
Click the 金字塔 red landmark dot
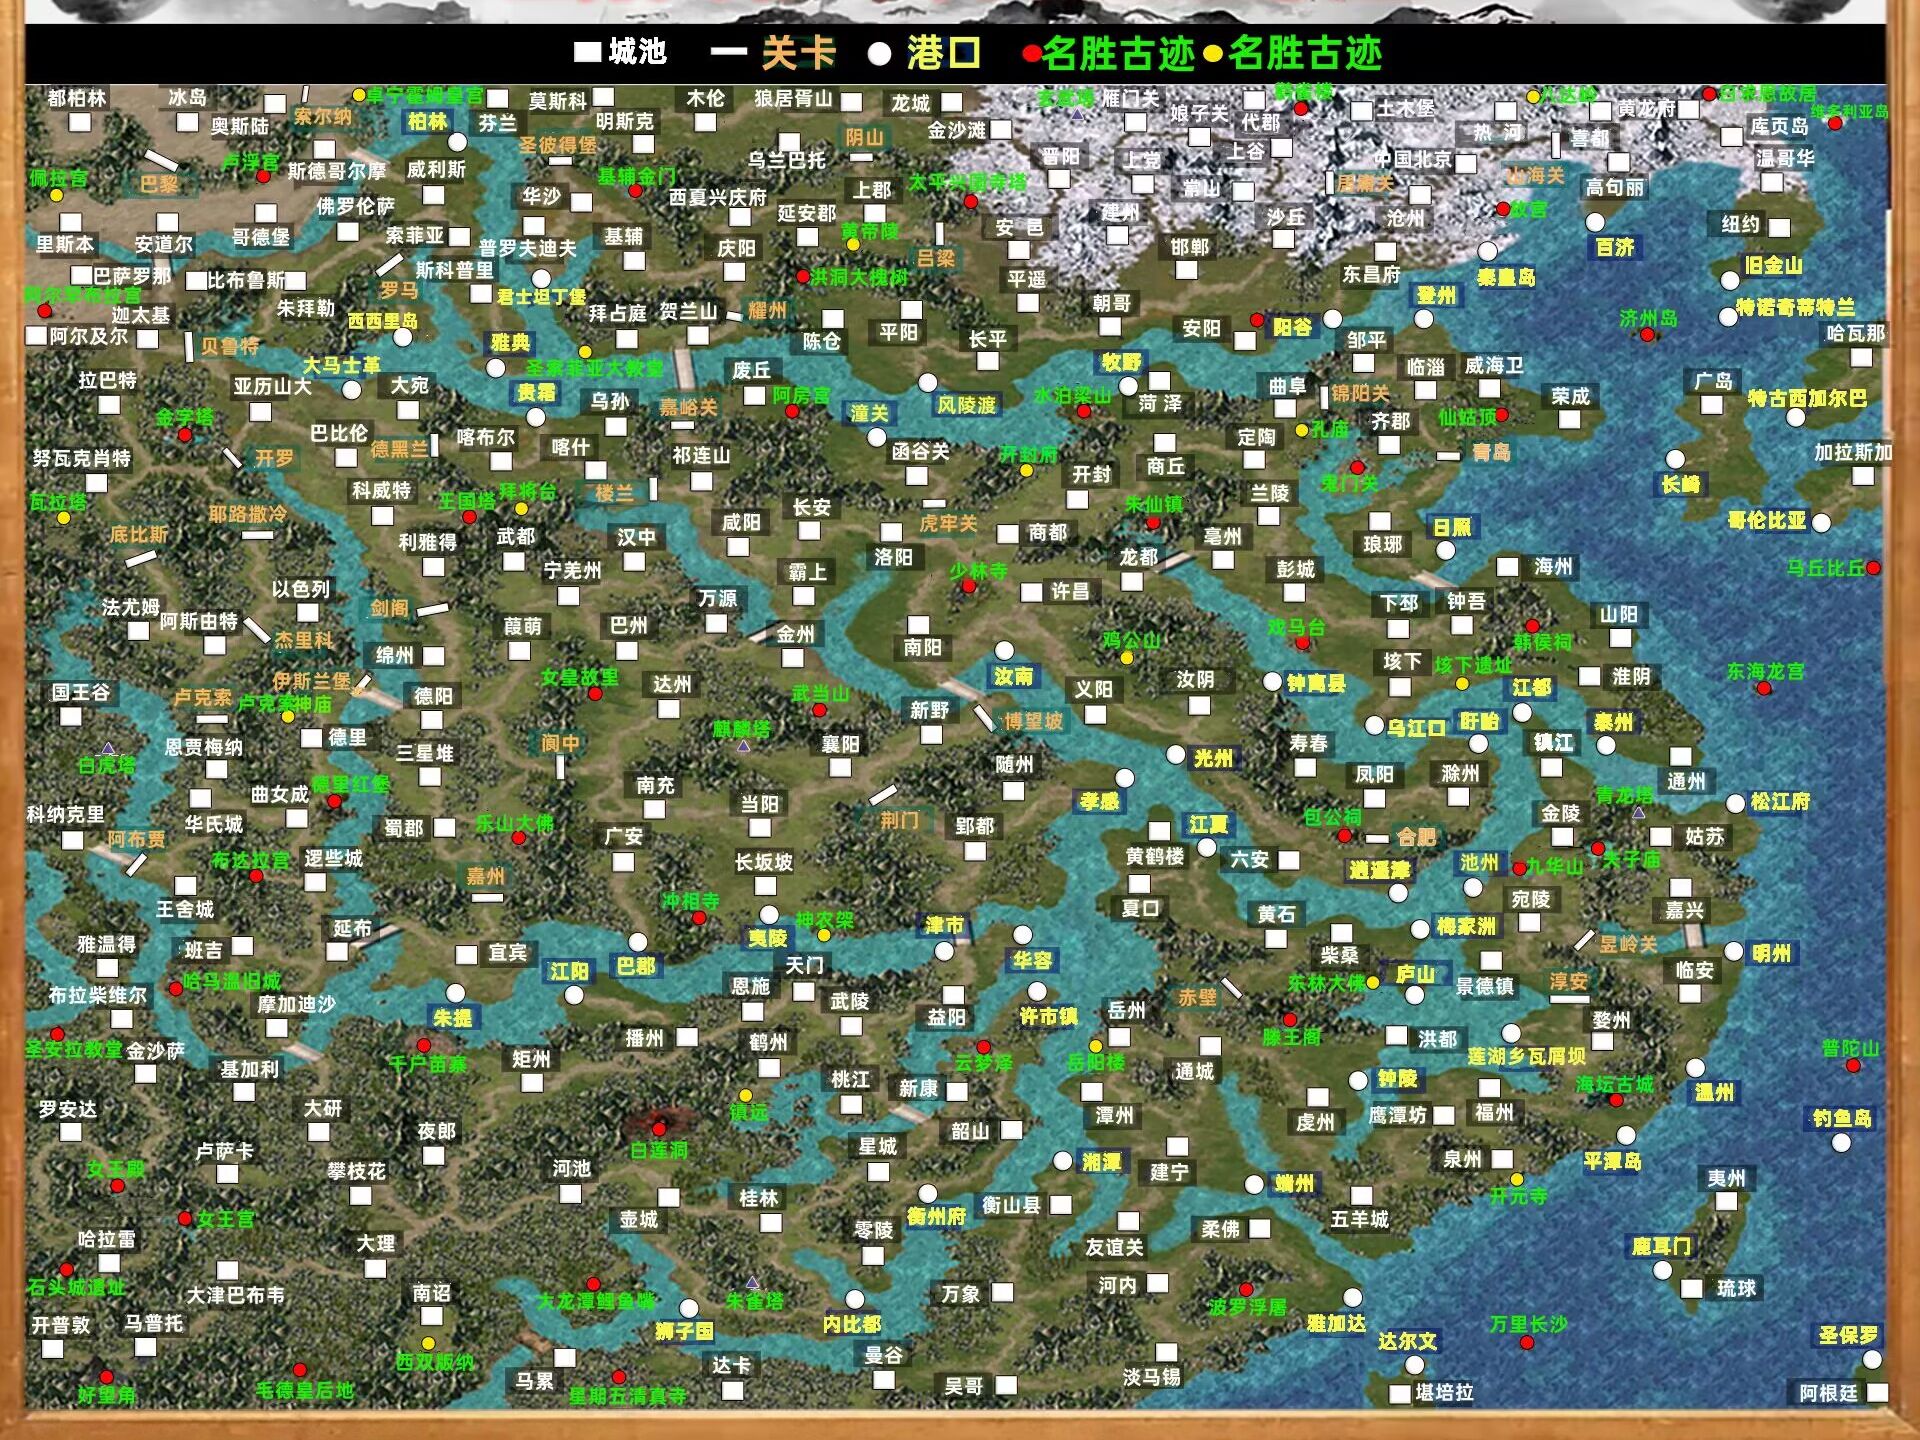184,435
